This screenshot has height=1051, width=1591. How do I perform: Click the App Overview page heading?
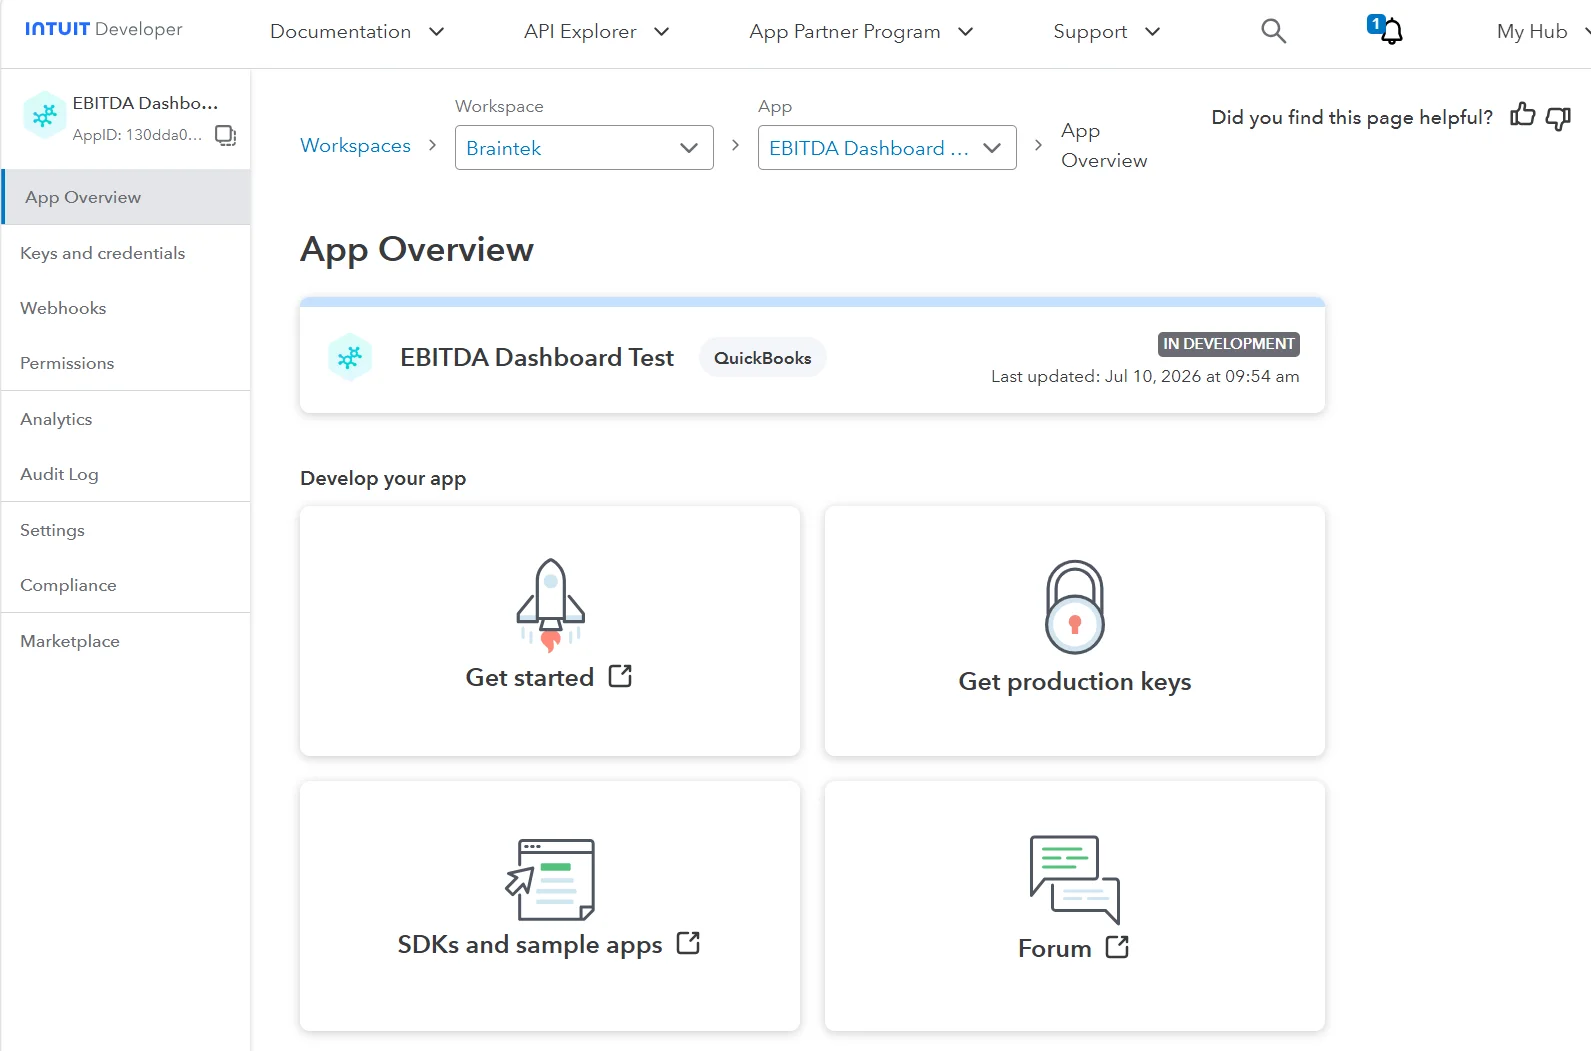[417, 250]
